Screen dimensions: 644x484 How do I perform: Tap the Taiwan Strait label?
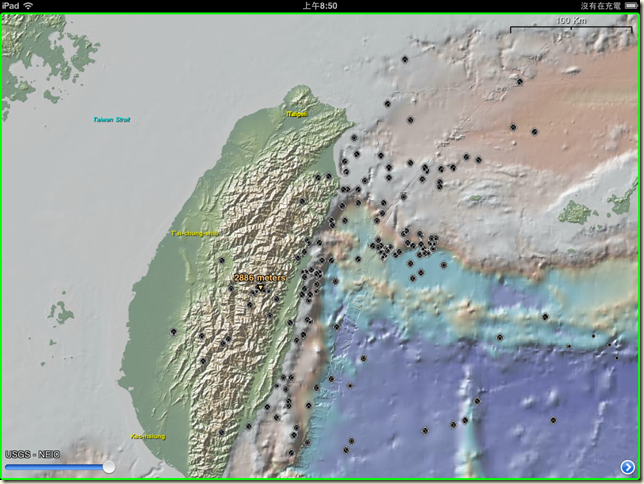111,120
